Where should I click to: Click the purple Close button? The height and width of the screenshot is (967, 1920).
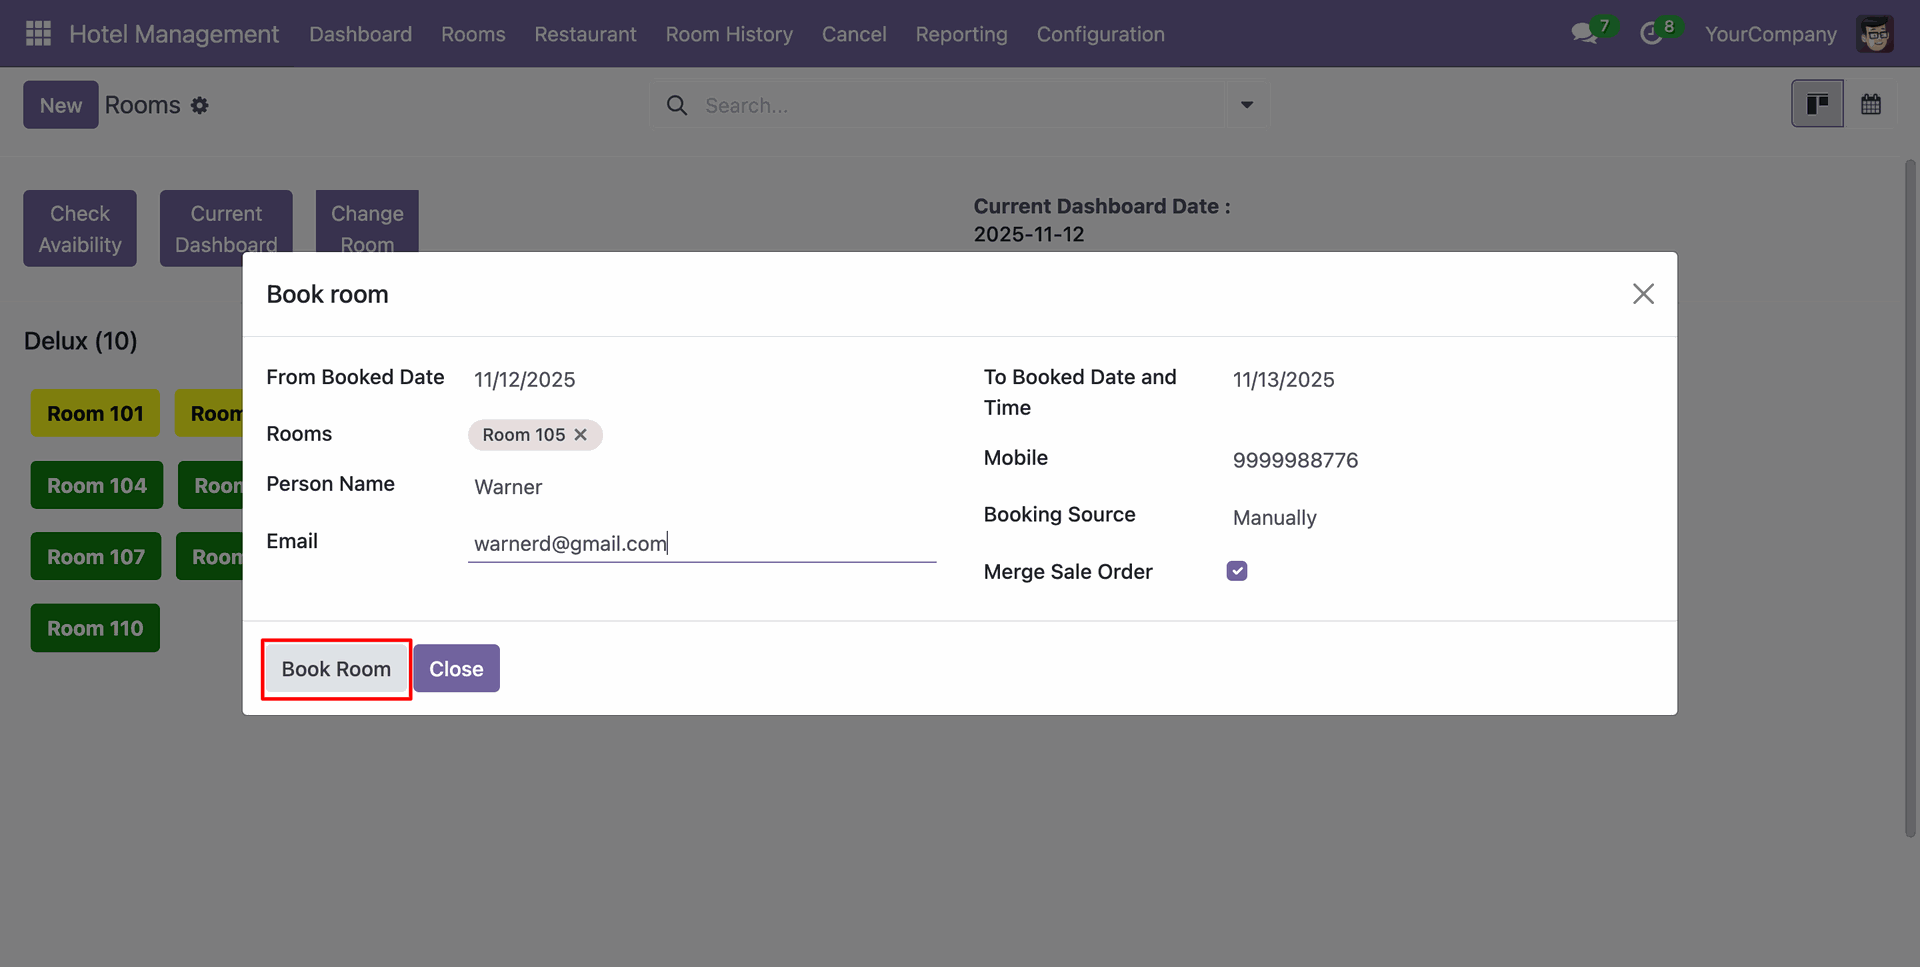456,669
